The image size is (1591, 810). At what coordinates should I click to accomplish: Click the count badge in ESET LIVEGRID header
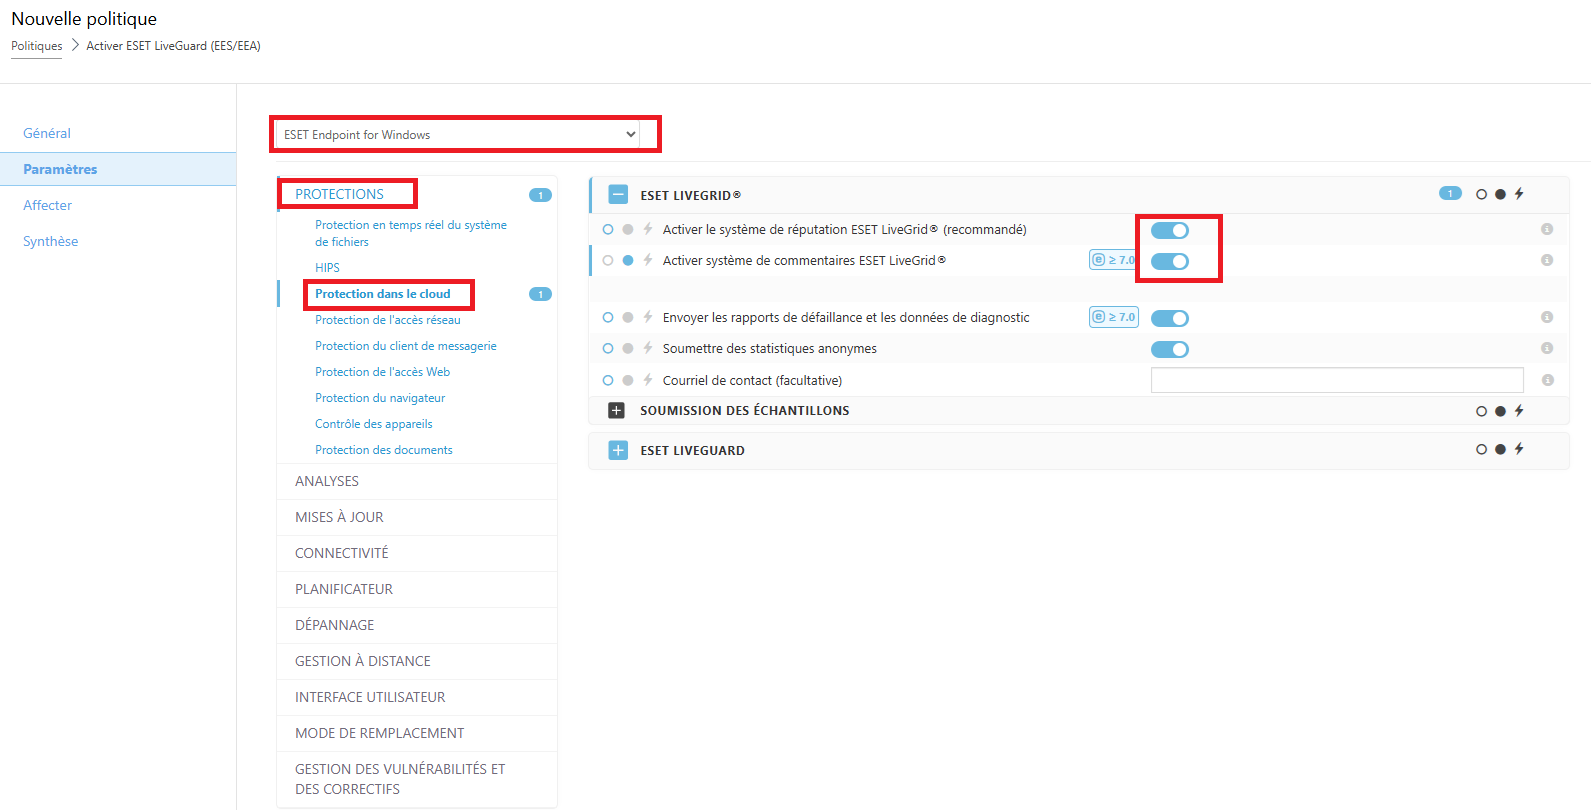(x=1450, y=193)
